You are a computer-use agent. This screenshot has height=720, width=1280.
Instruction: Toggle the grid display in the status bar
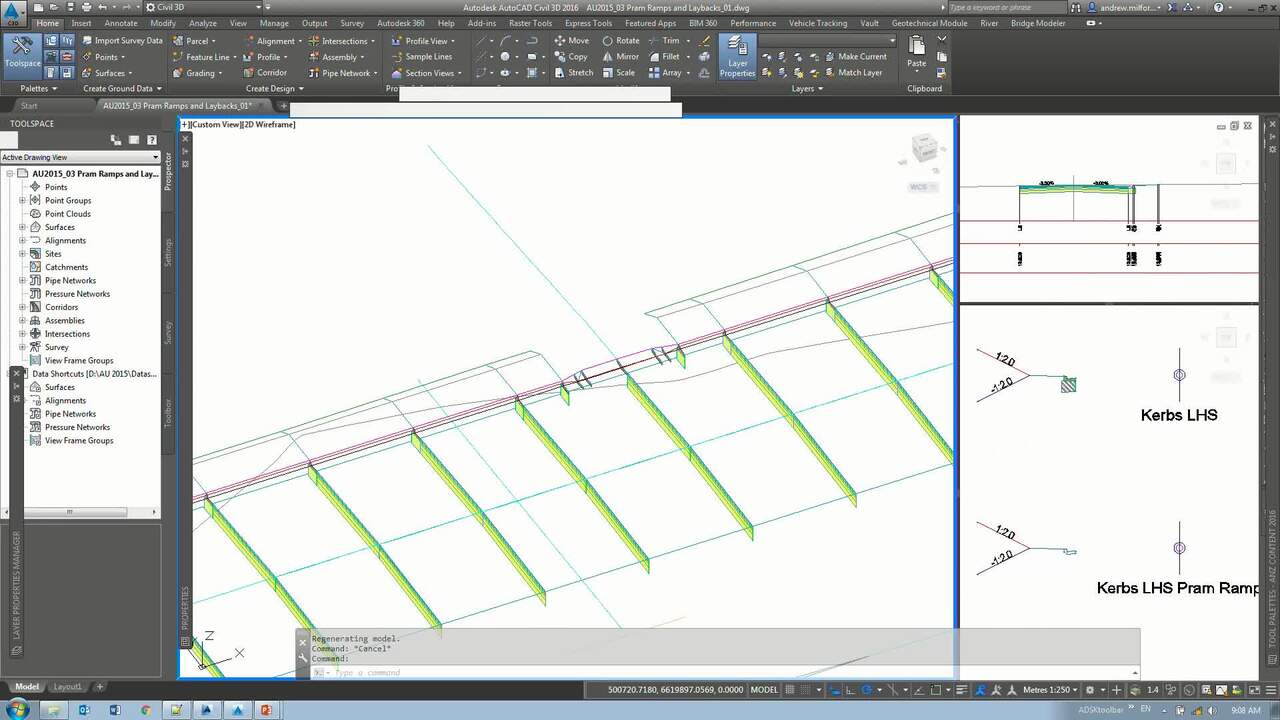[x=789, y=689]
